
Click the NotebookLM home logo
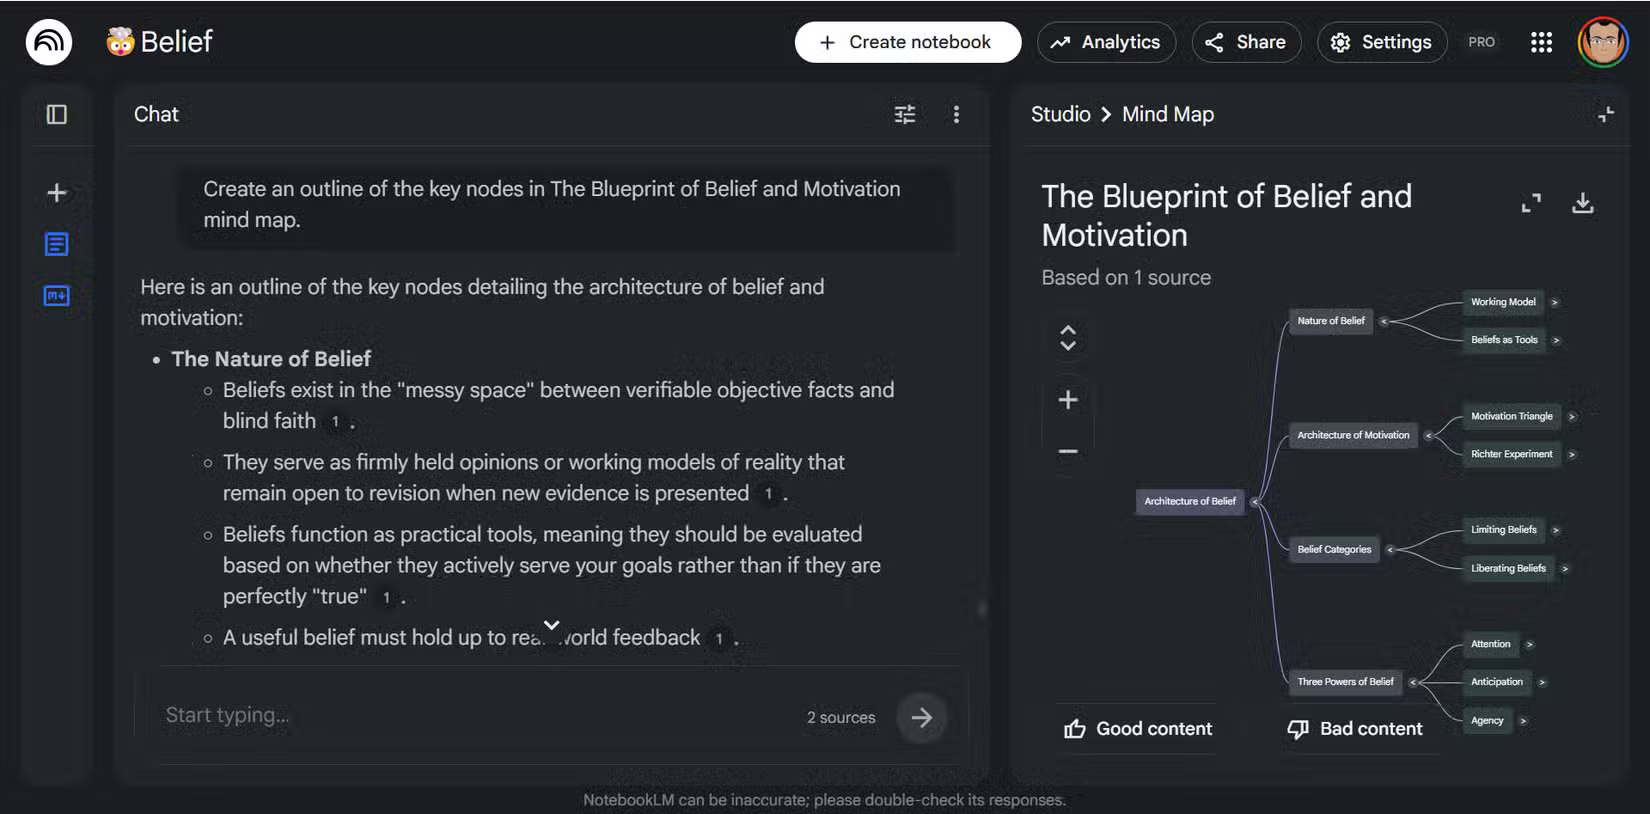[48, 42]
